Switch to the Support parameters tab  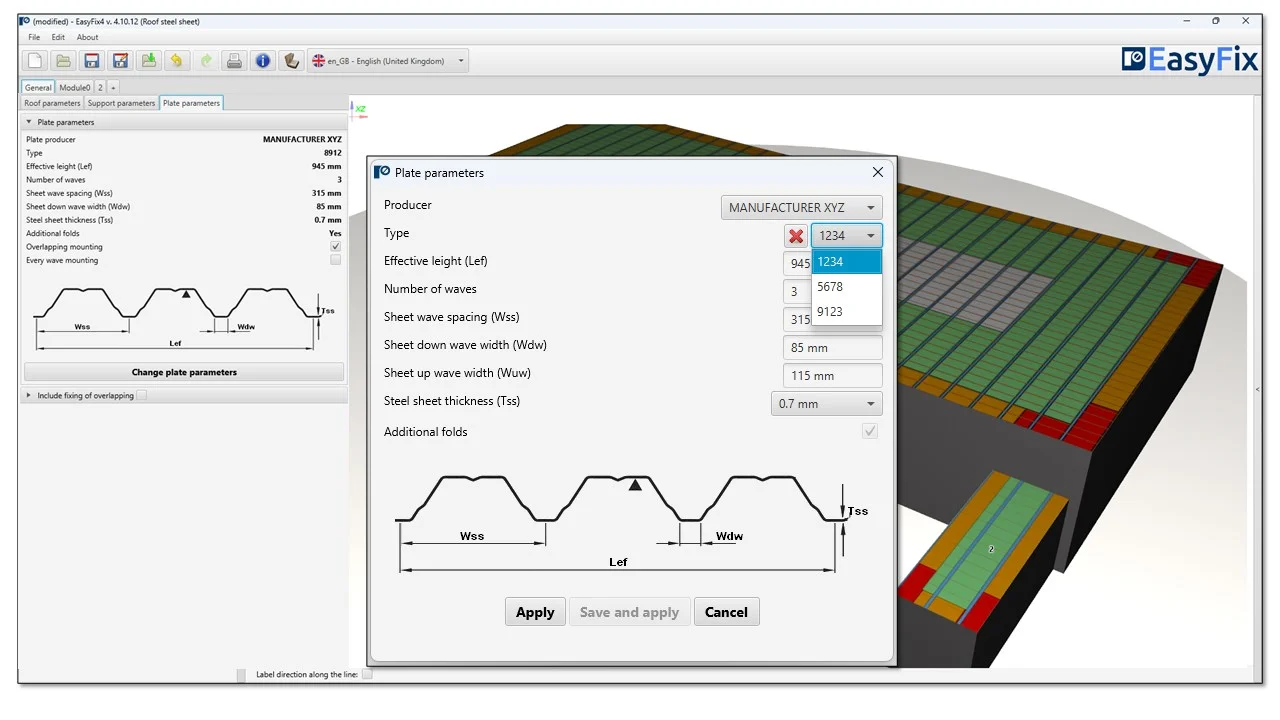point(121,103)
